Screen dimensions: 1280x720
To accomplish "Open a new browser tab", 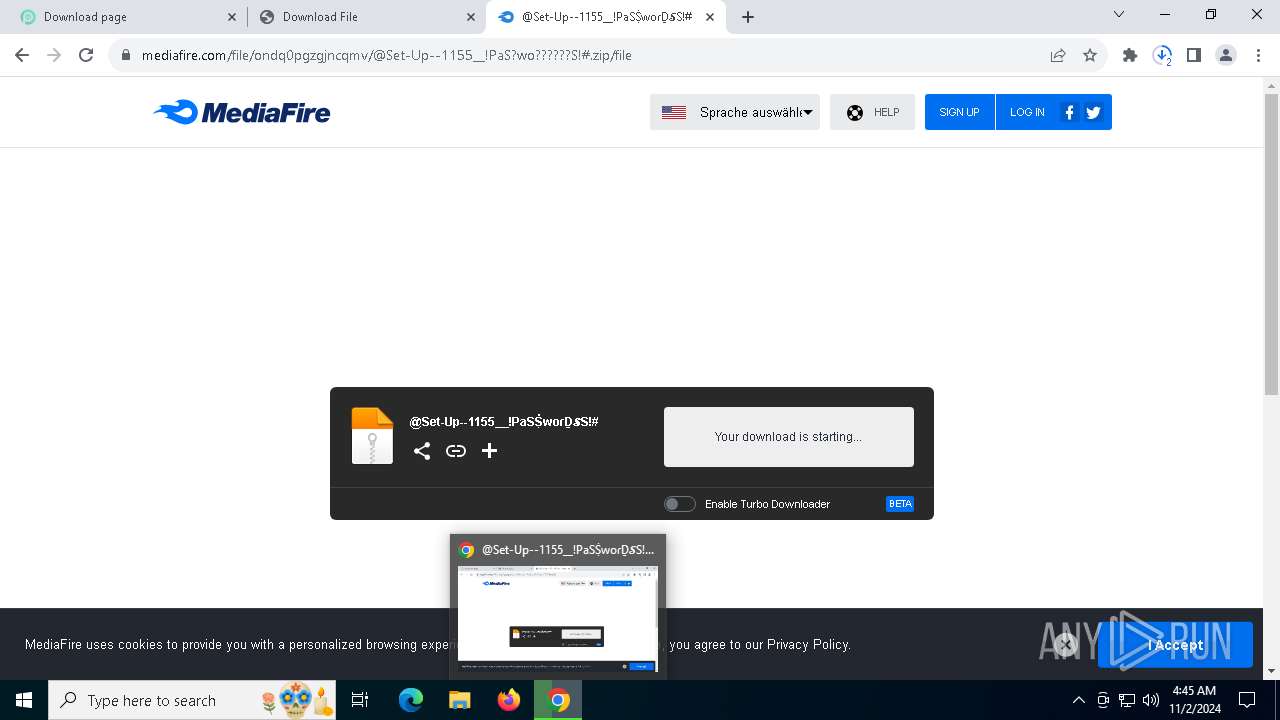I will click(748, 17).
